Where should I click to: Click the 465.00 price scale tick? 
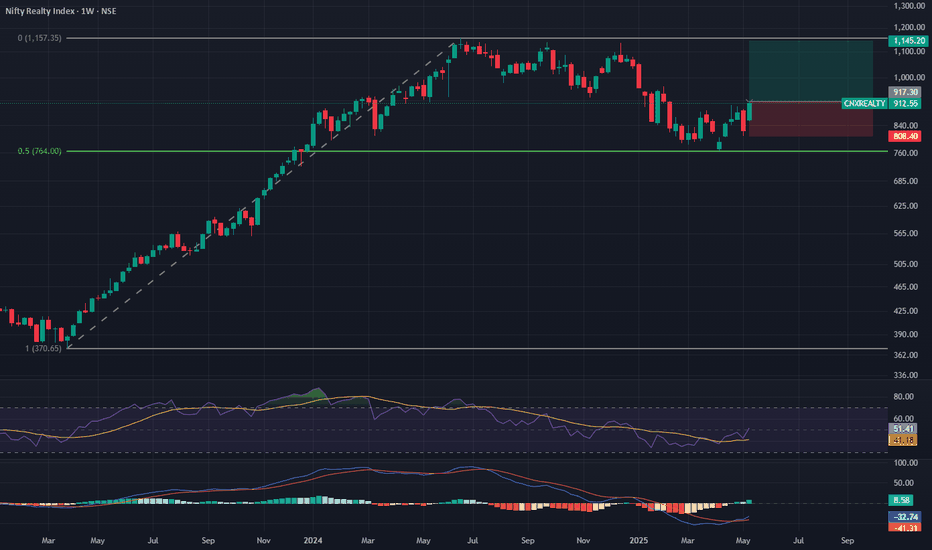(x=906, y=287)
